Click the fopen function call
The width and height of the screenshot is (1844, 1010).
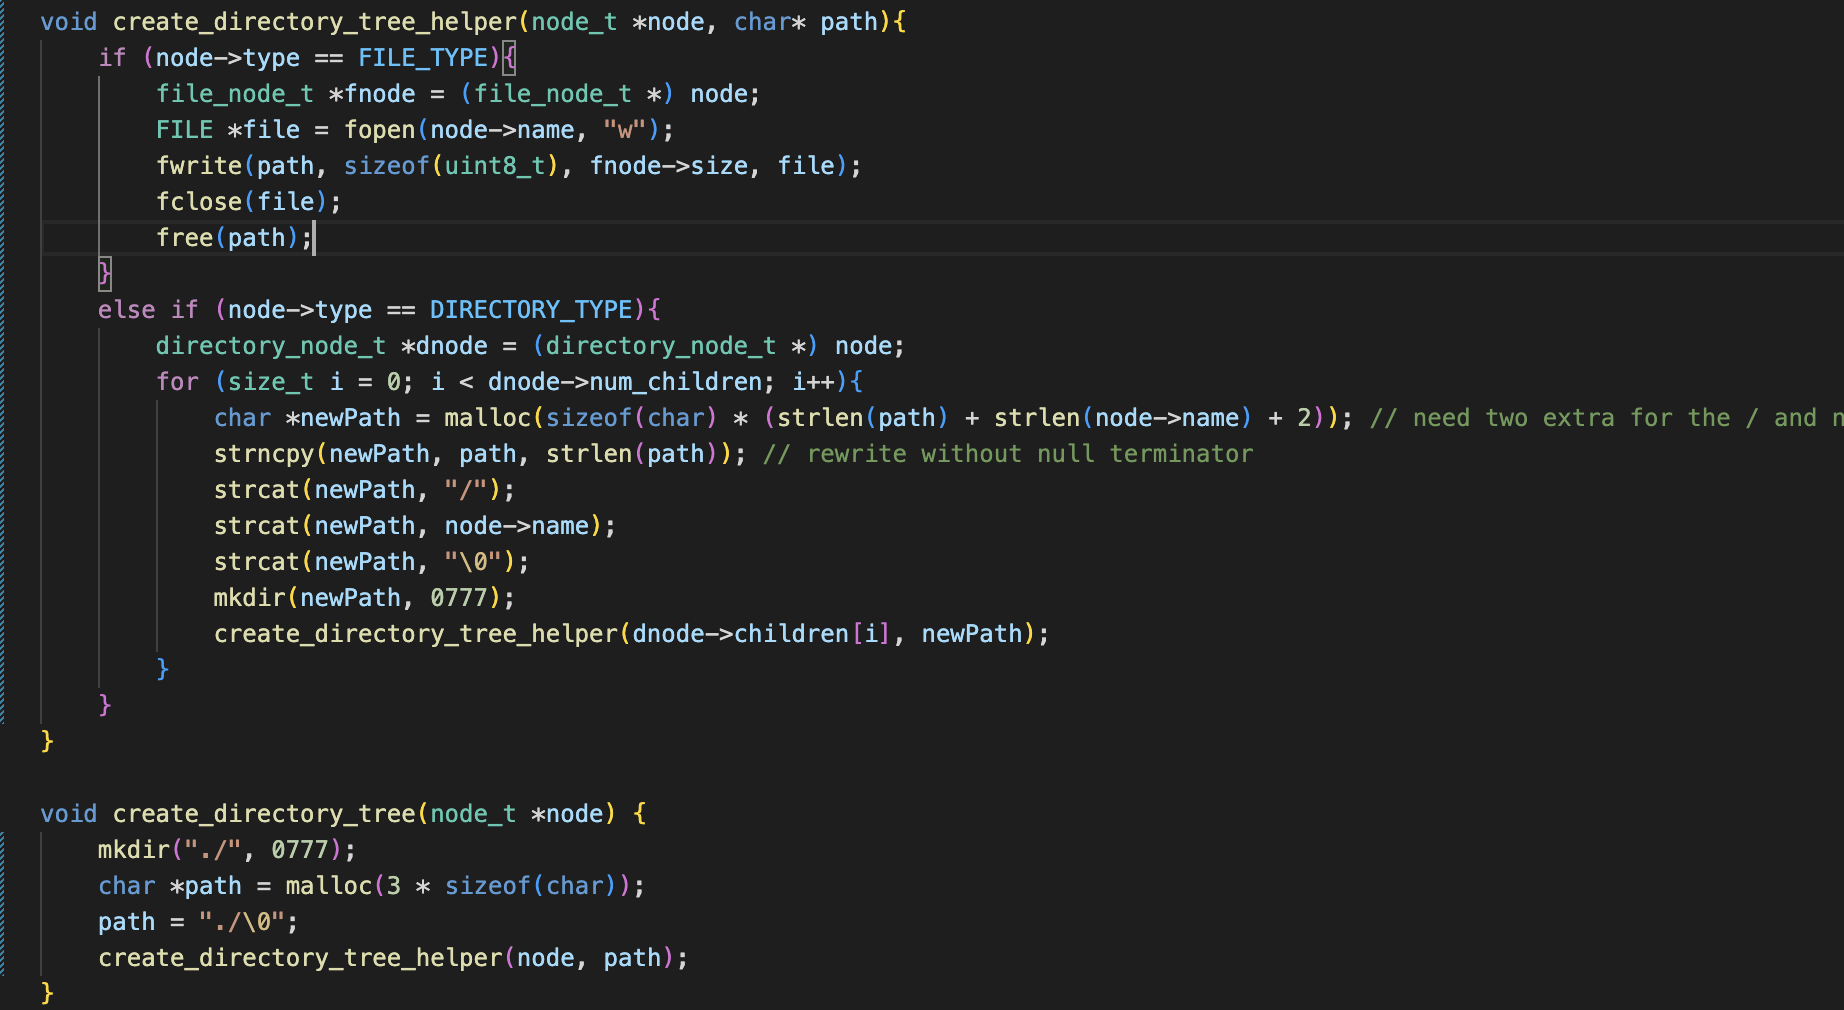[x=379, y=130]
